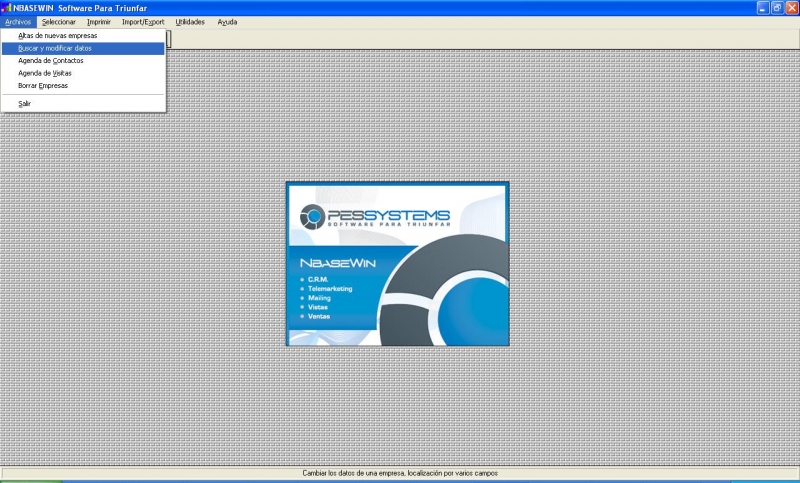Click Salir to exit application

(83, 104)
